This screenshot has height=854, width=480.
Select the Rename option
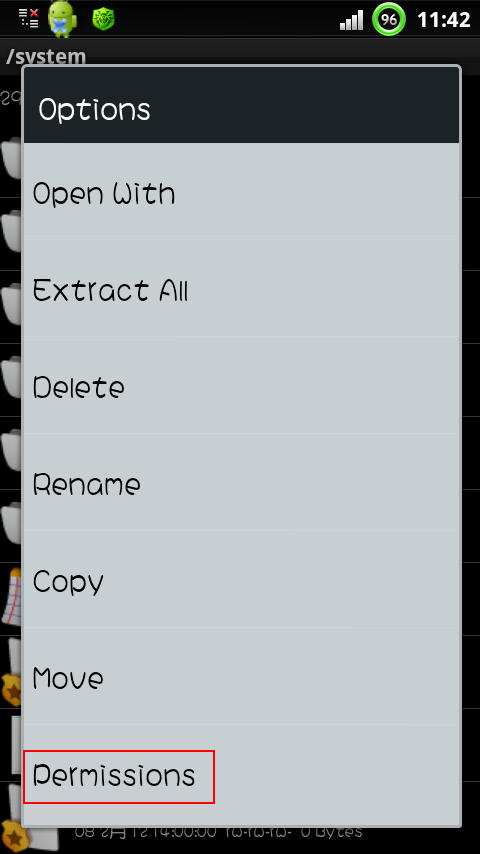tap(241, 482)
